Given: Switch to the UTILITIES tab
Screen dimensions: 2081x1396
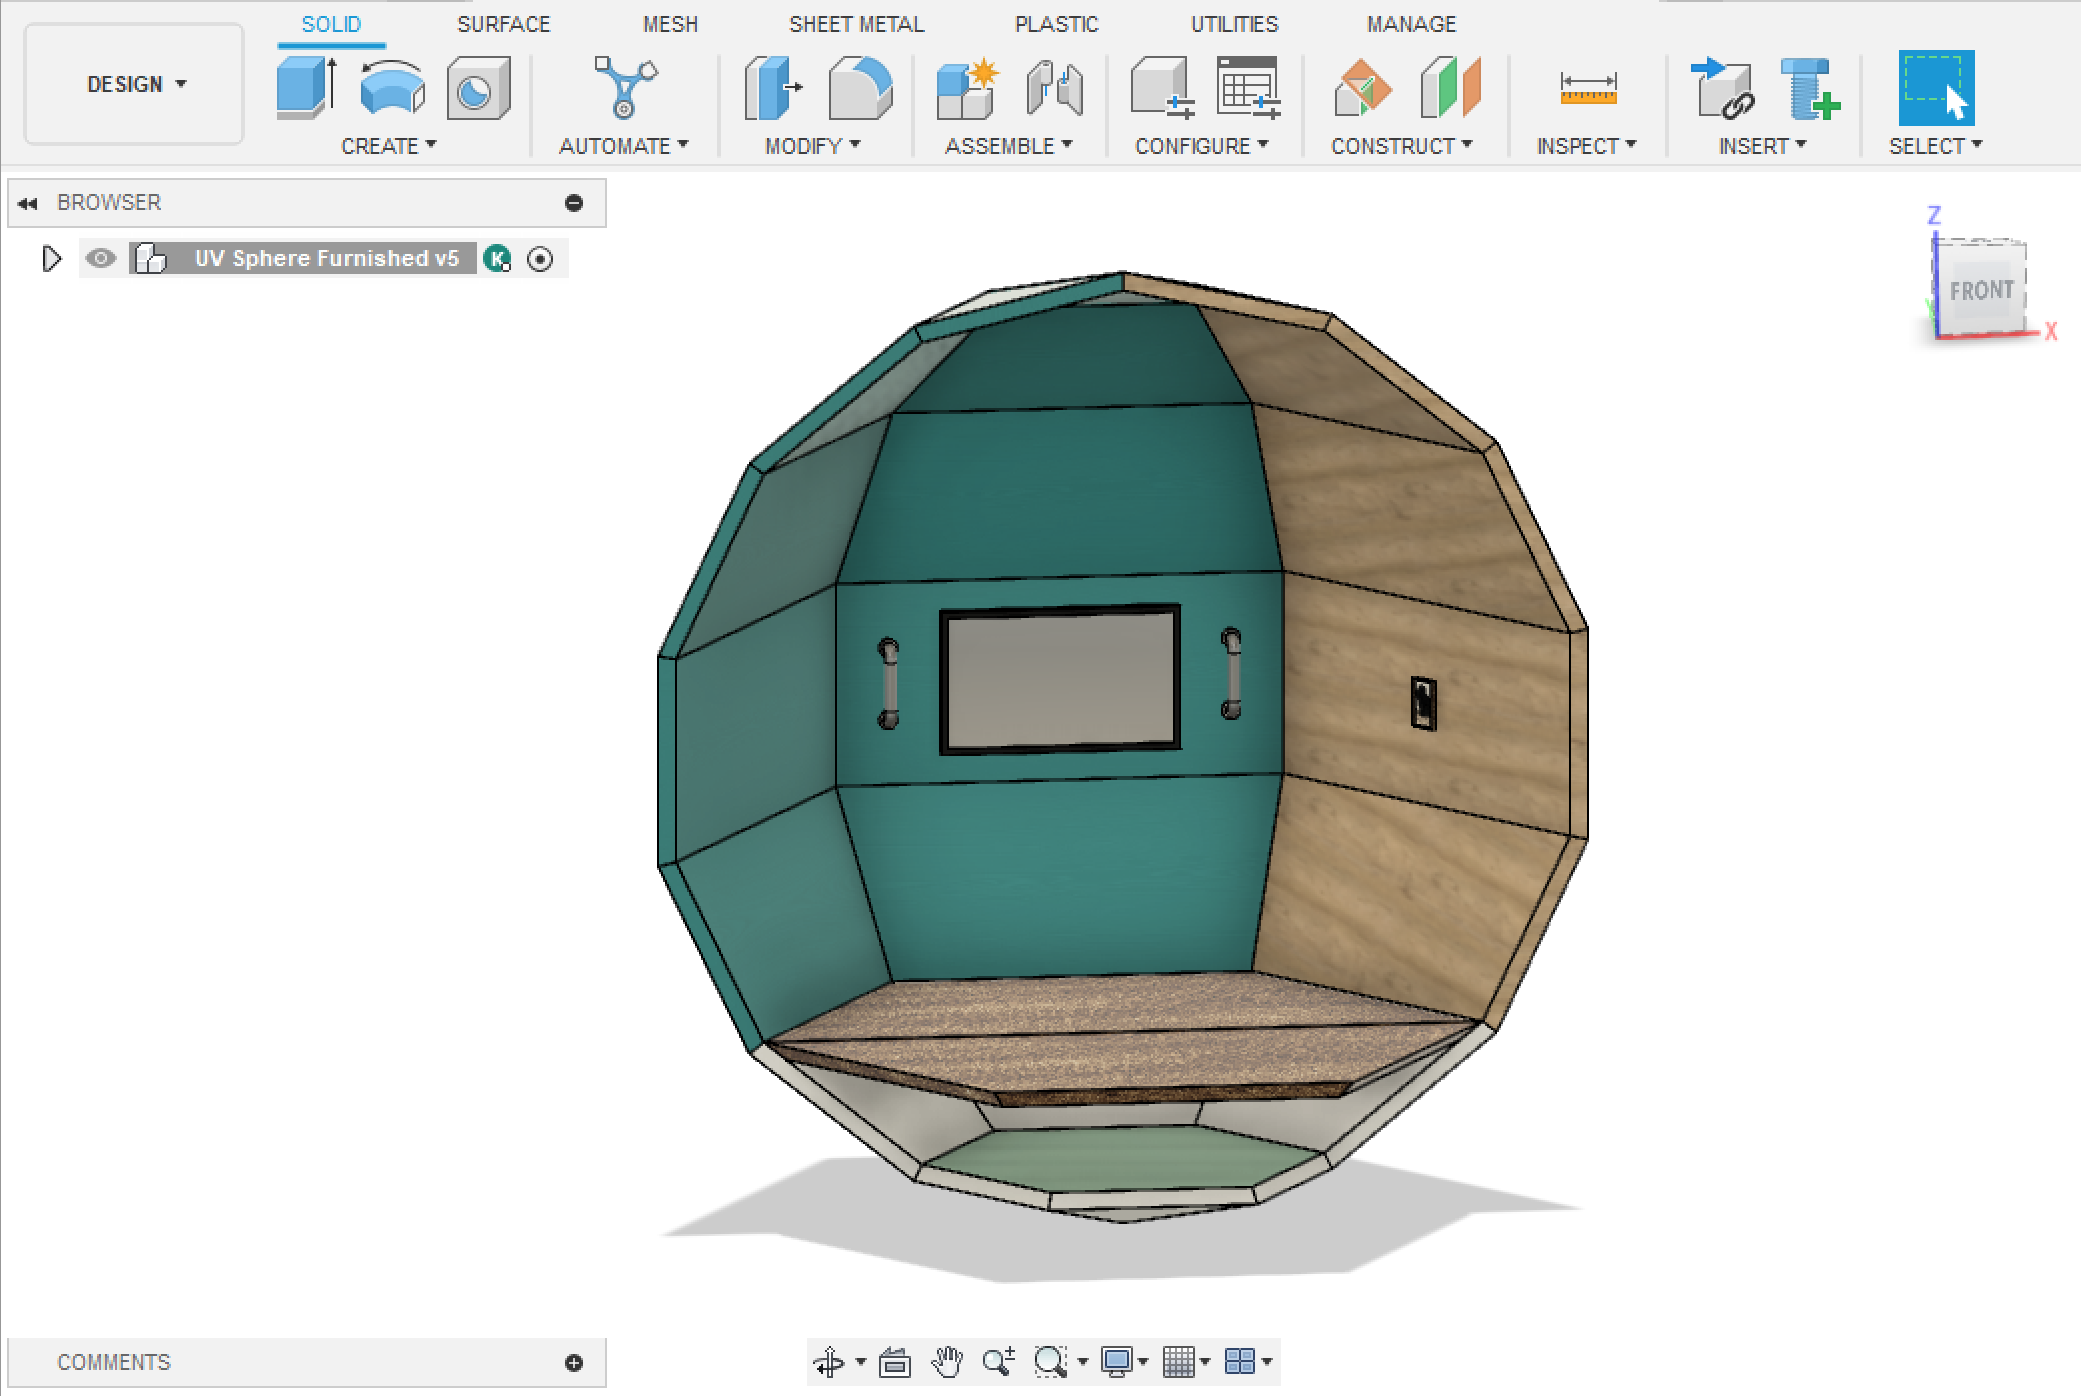Looking at the screenshot, I should (1234, 24).
